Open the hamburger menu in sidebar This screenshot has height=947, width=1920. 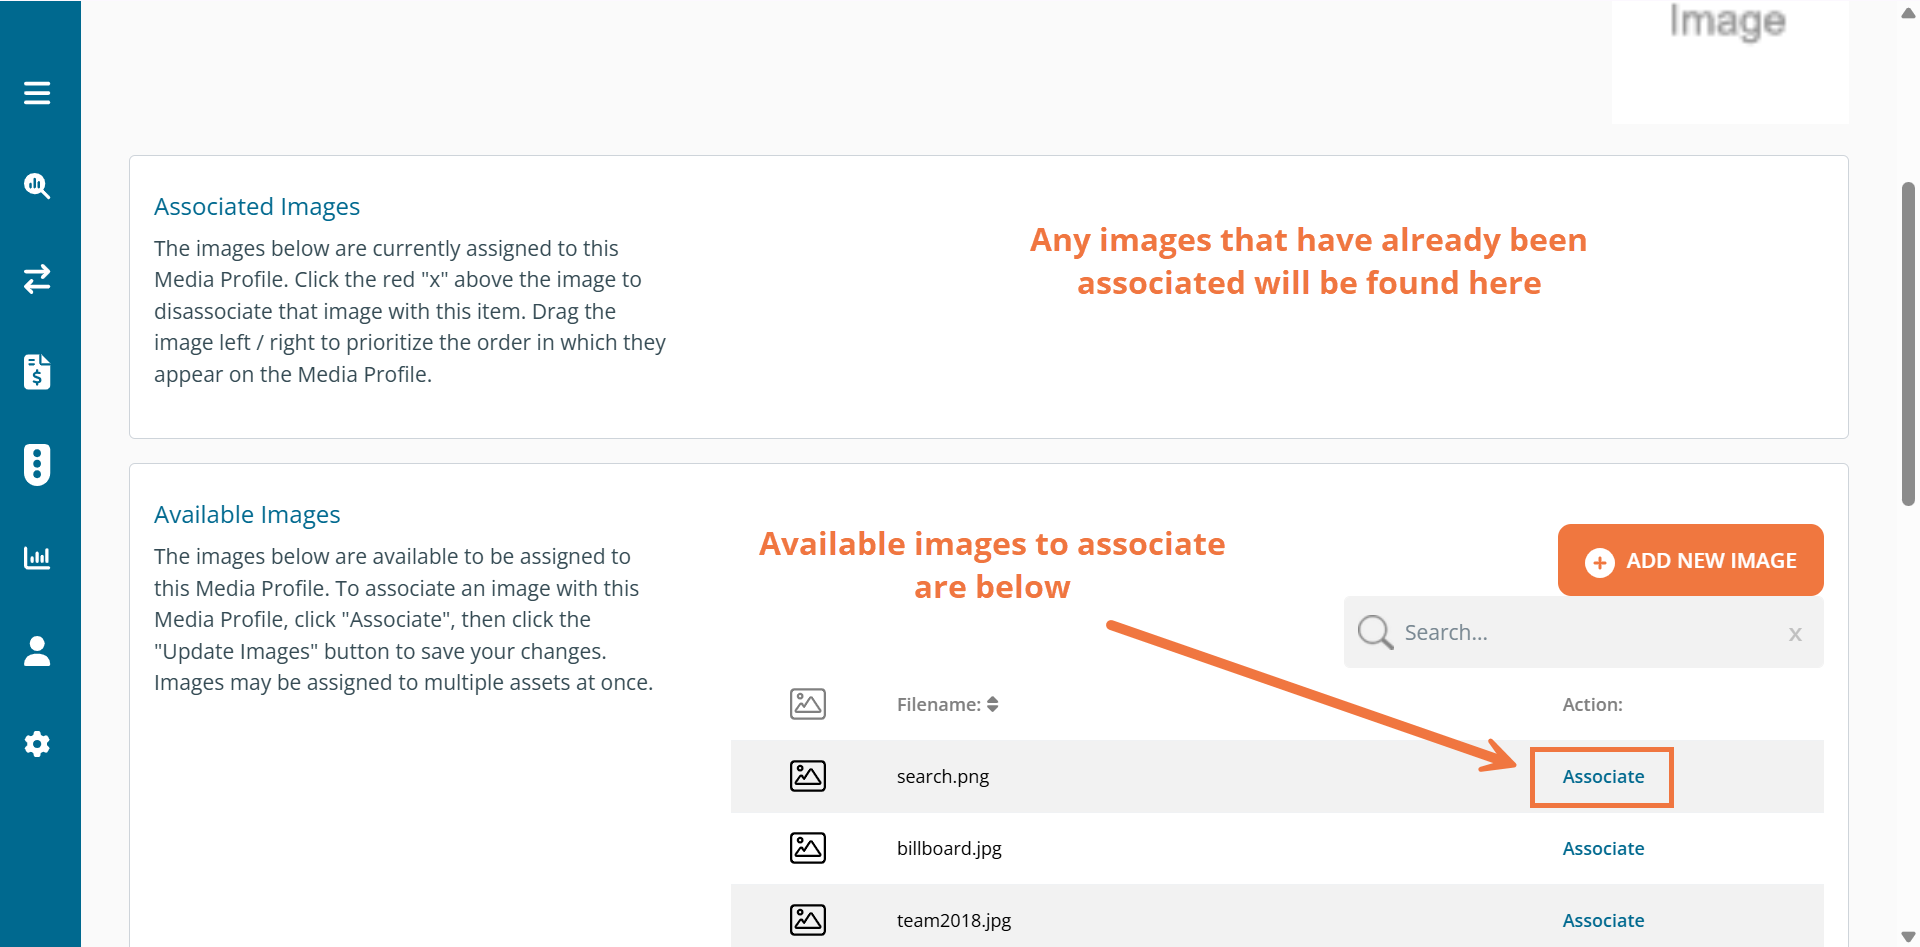click(x=37, y=93)
